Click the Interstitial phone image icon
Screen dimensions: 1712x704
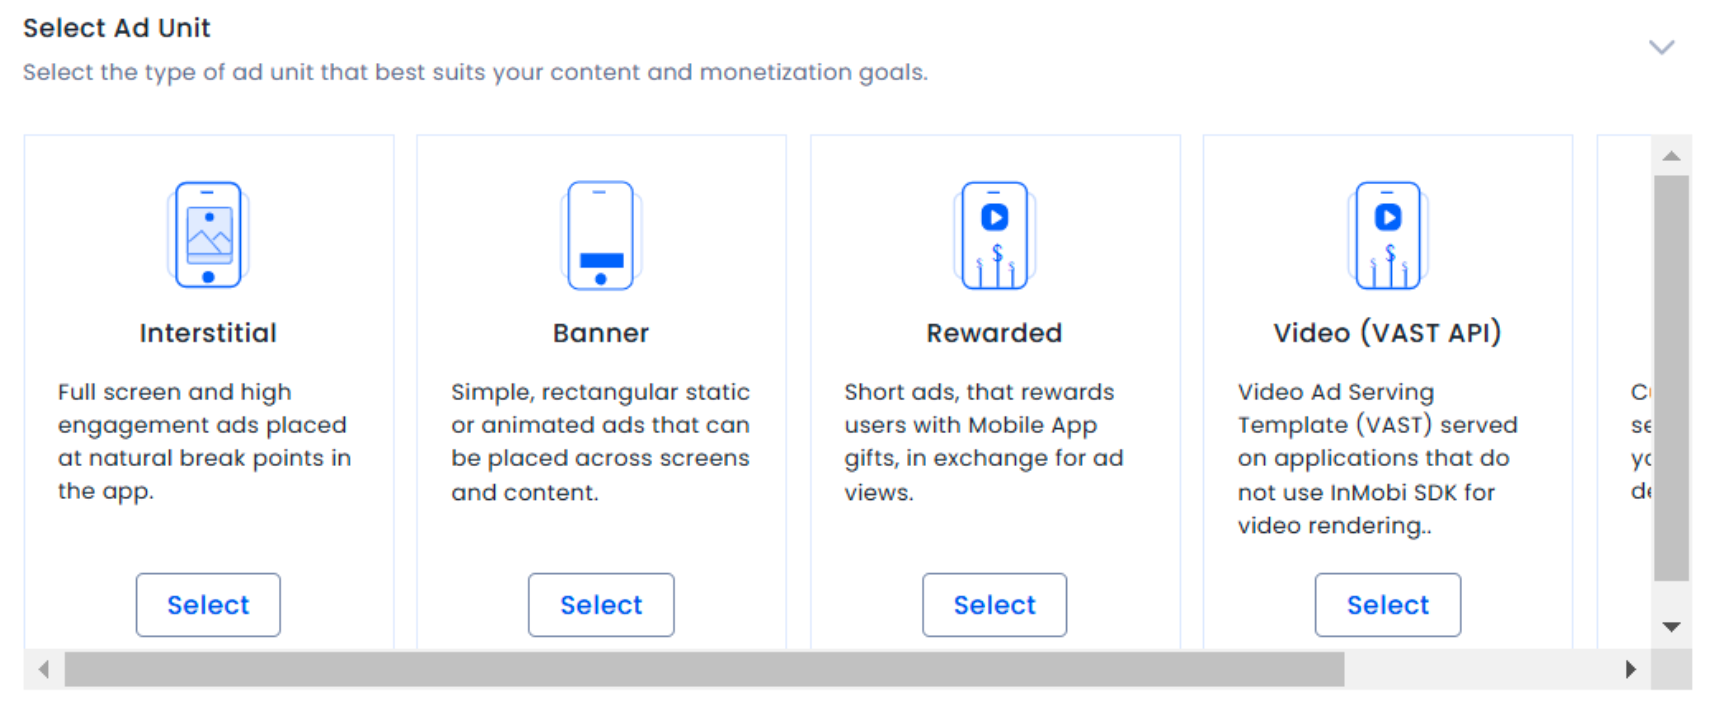[x=208, y=235]
